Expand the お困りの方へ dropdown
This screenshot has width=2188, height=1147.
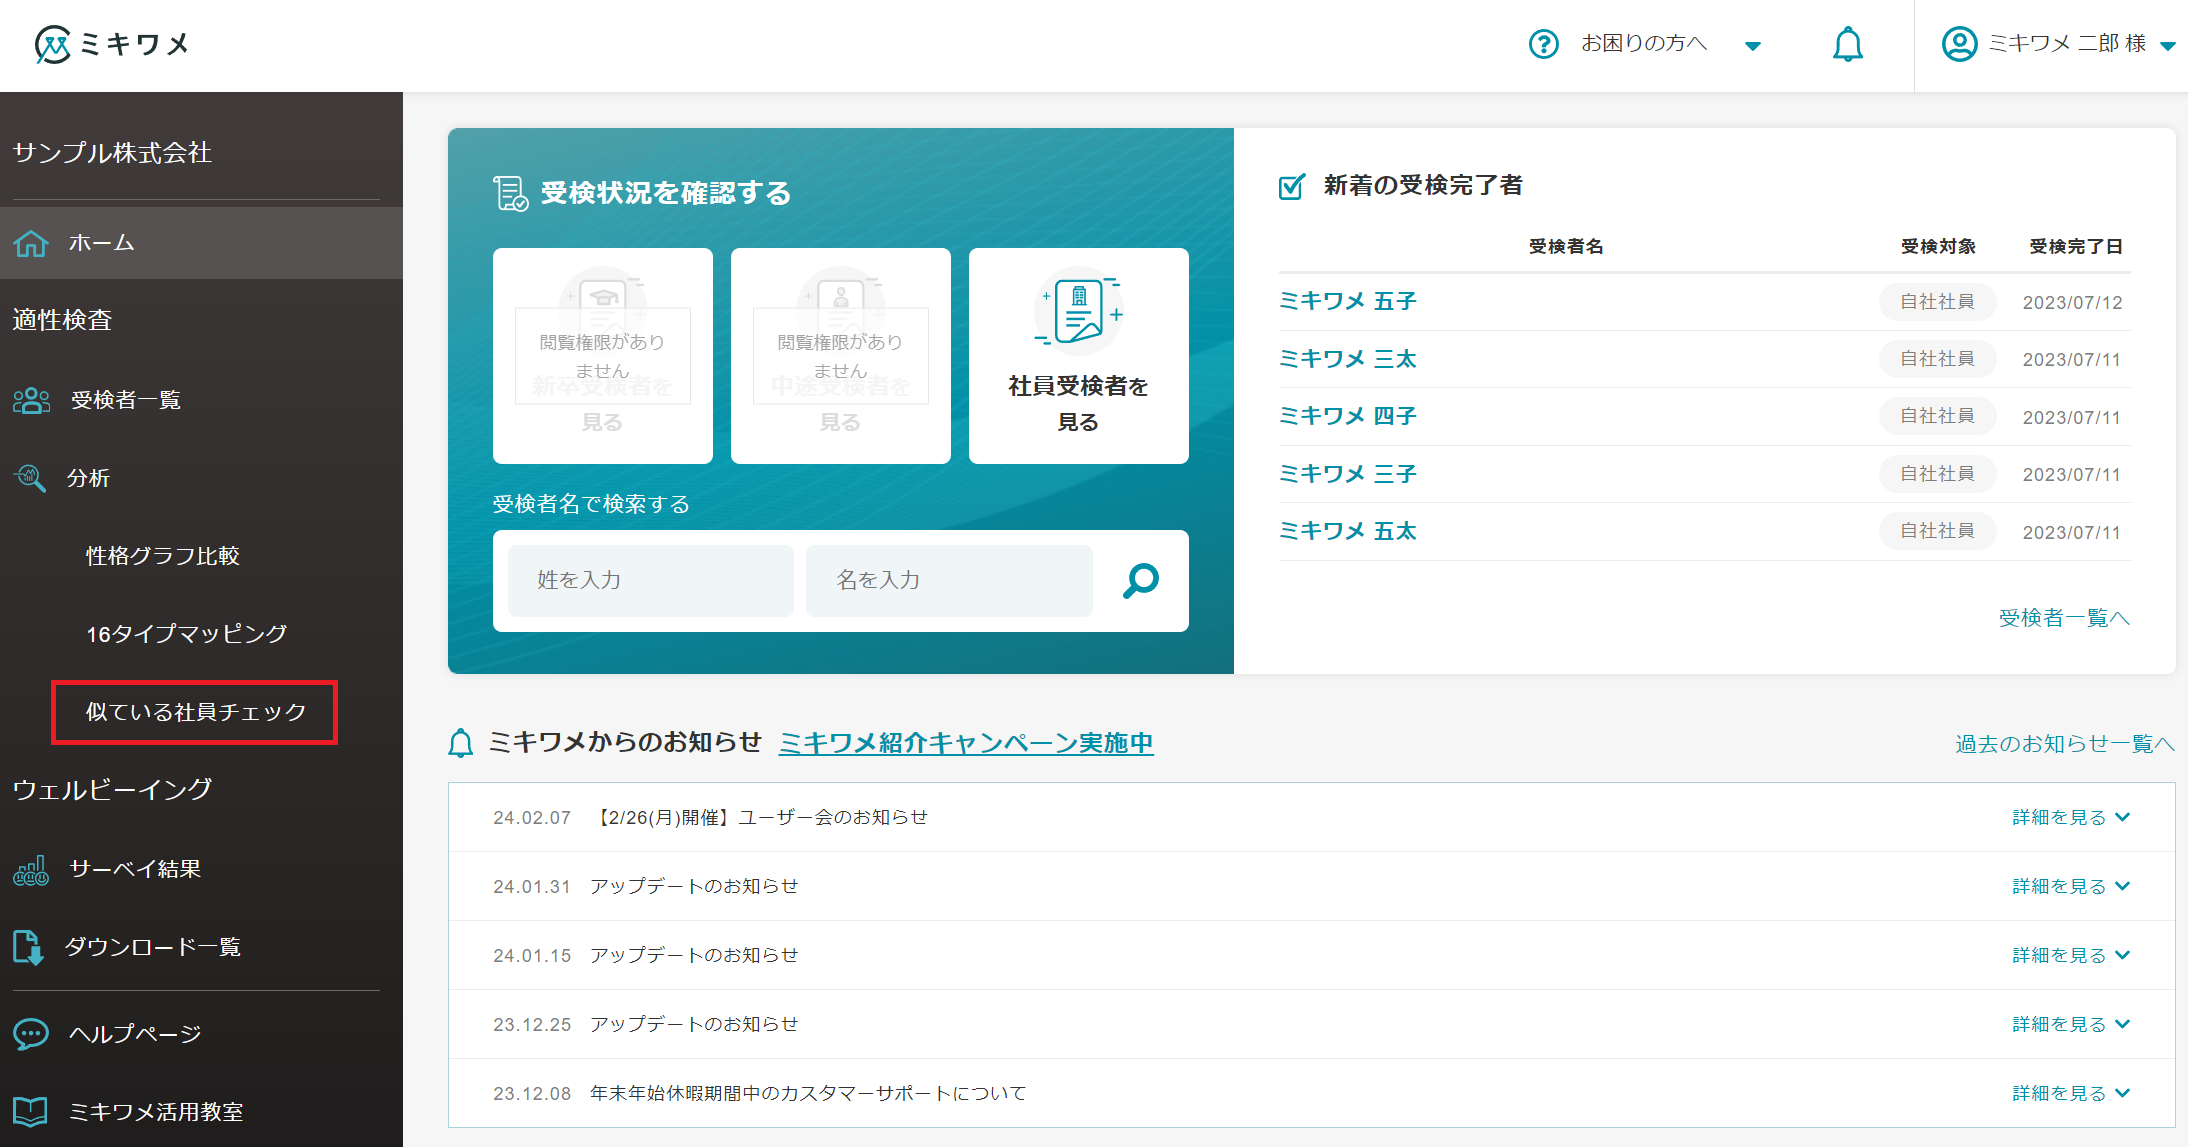(1754, 46)
